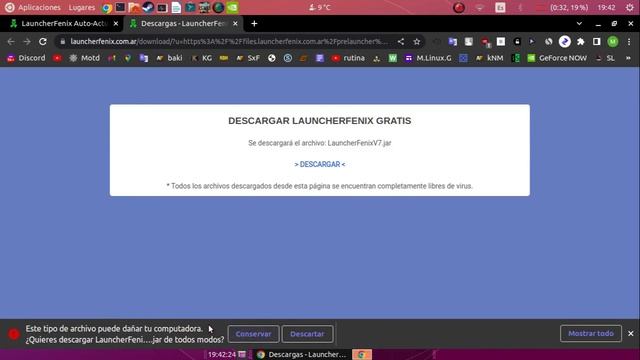Open the M.Linux.G bookmark
The width and height of the screenshot is (640, 360).
pyautogui.click(x=428, y=58)
